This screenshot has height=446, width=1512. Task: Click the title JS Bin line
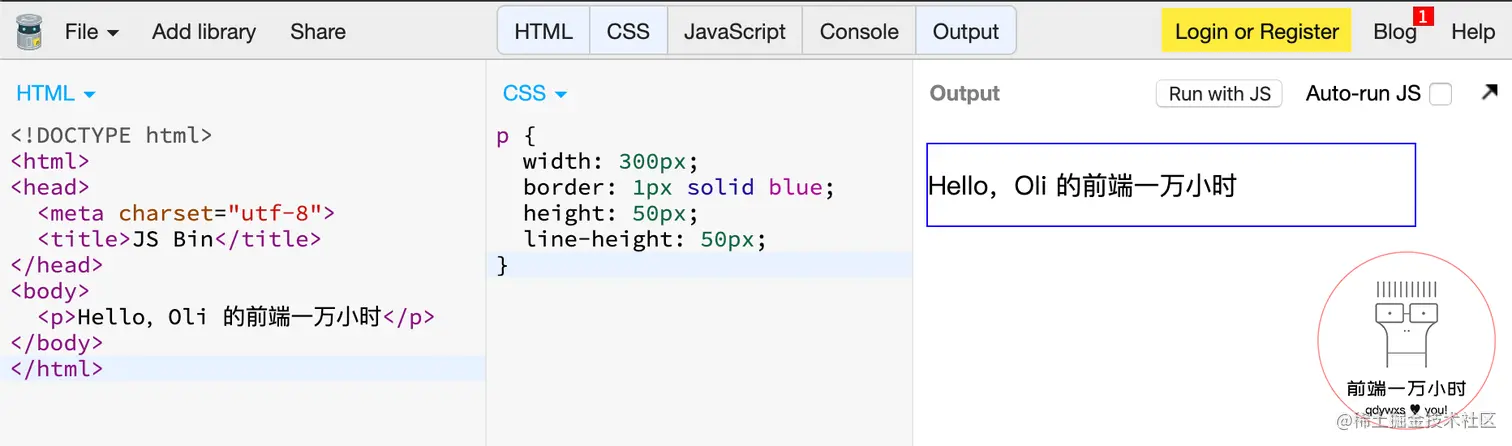(180, 239)
